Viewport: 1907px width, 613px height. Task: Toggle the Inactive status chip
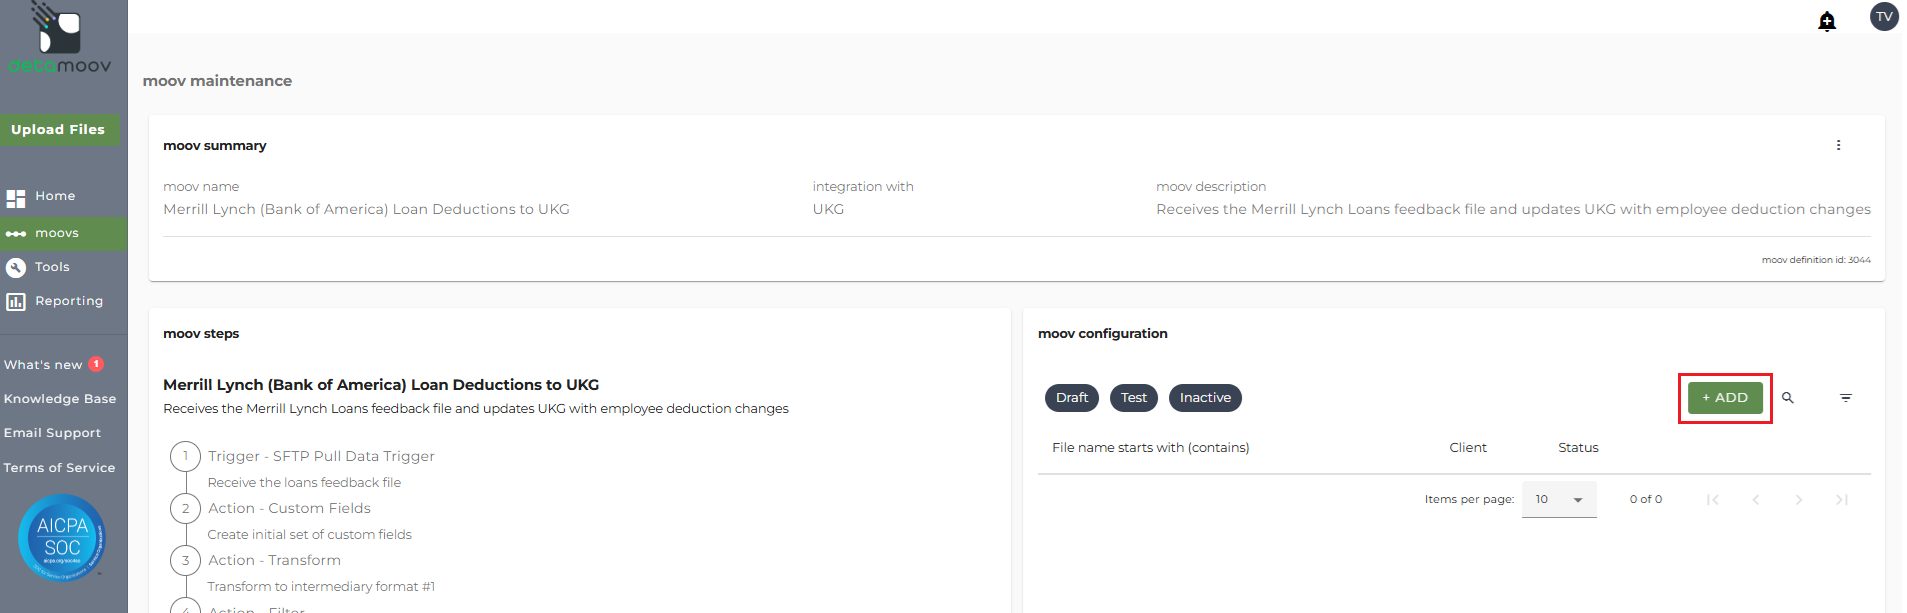pos(1205,398)
